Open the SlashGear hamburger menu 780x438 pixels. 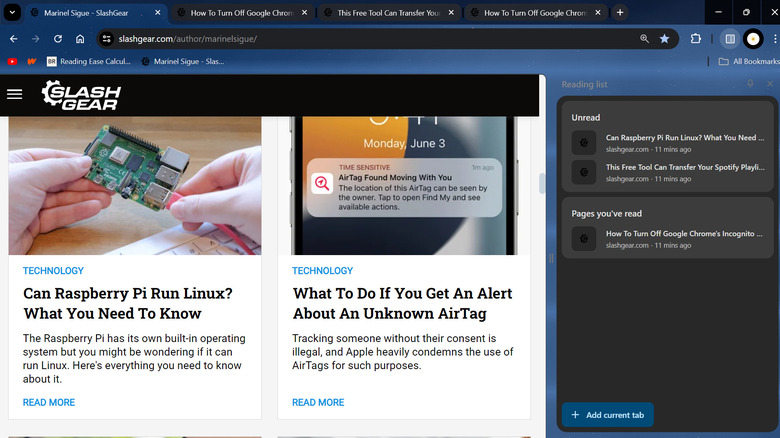tap(14, 94)
